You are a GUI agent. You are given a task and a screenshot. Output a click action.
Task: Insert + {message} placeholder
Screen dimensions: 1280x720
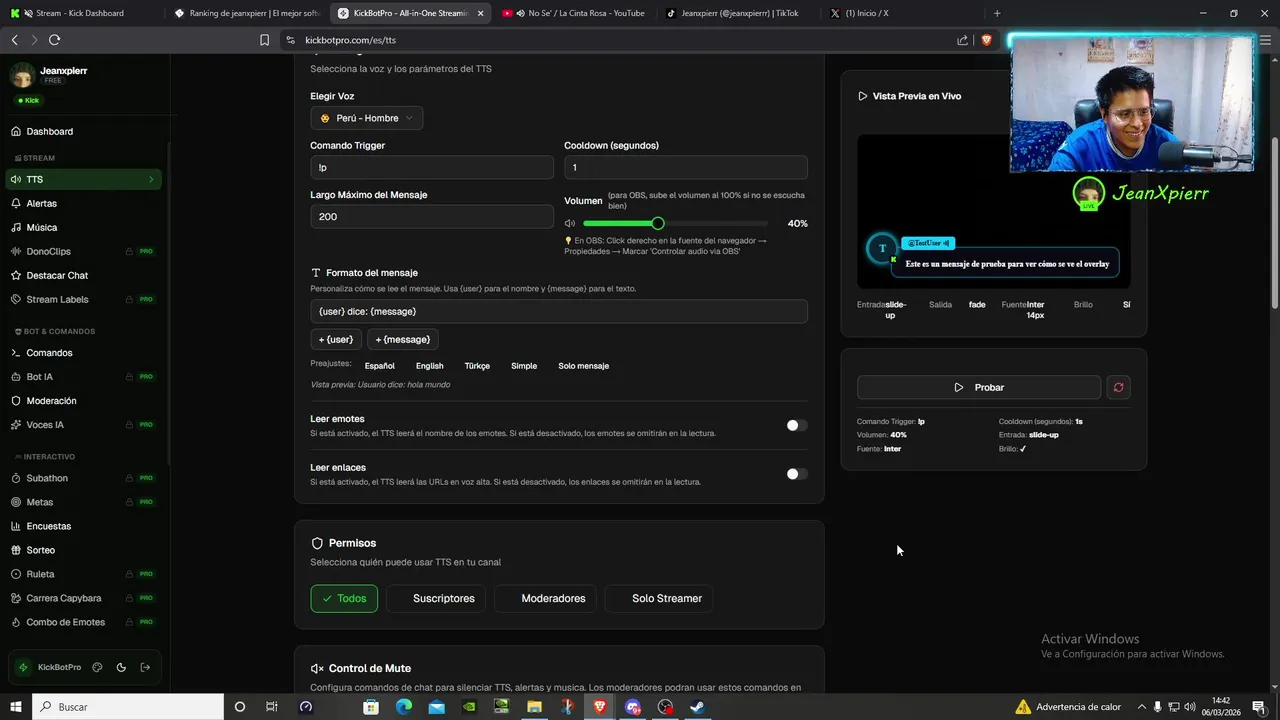pyautogui.click(x=402, y=339)
